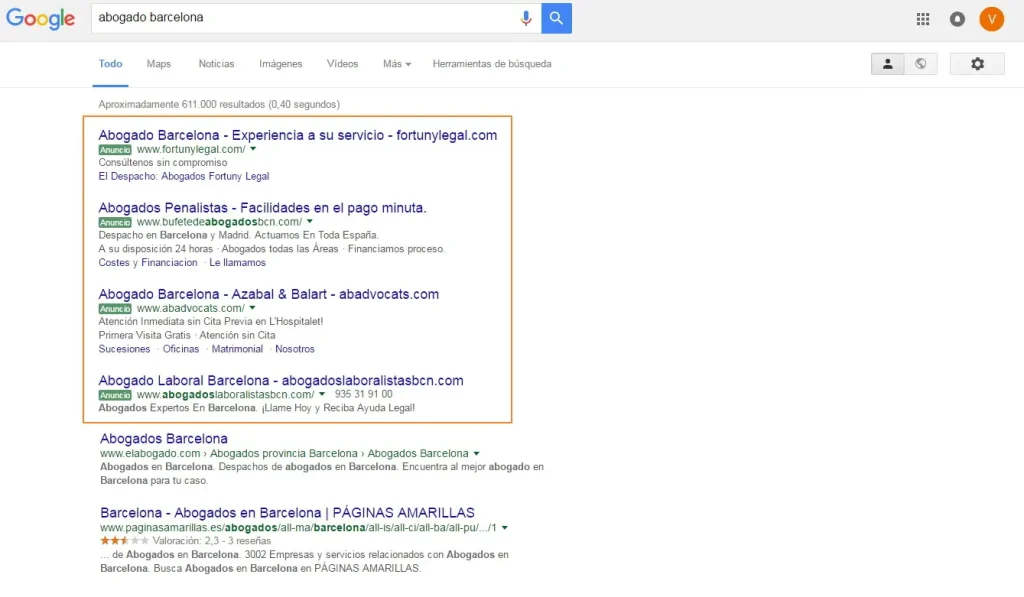1024x597 pixels.
Task: Expand arrow next to paginasamarillas.es URL
Action: pos(504,527)
